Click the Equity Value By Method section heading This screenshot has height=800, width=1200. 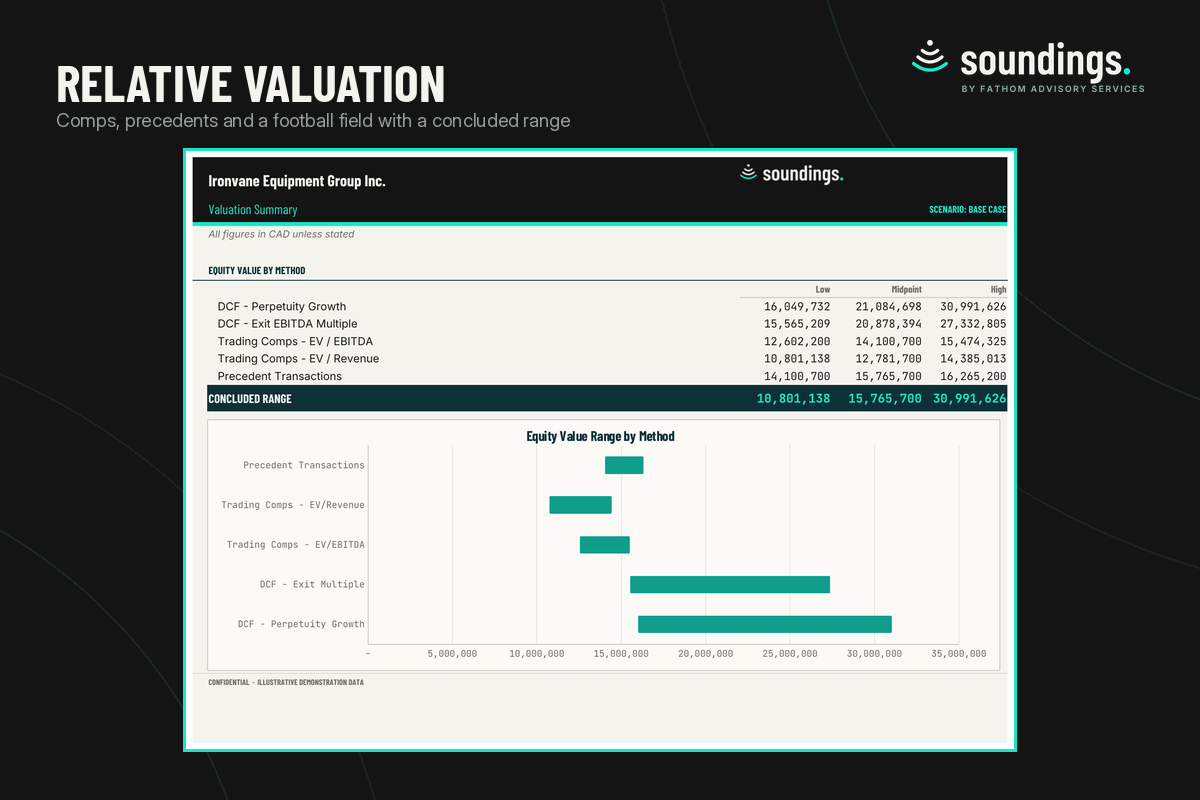pos(257,270)
